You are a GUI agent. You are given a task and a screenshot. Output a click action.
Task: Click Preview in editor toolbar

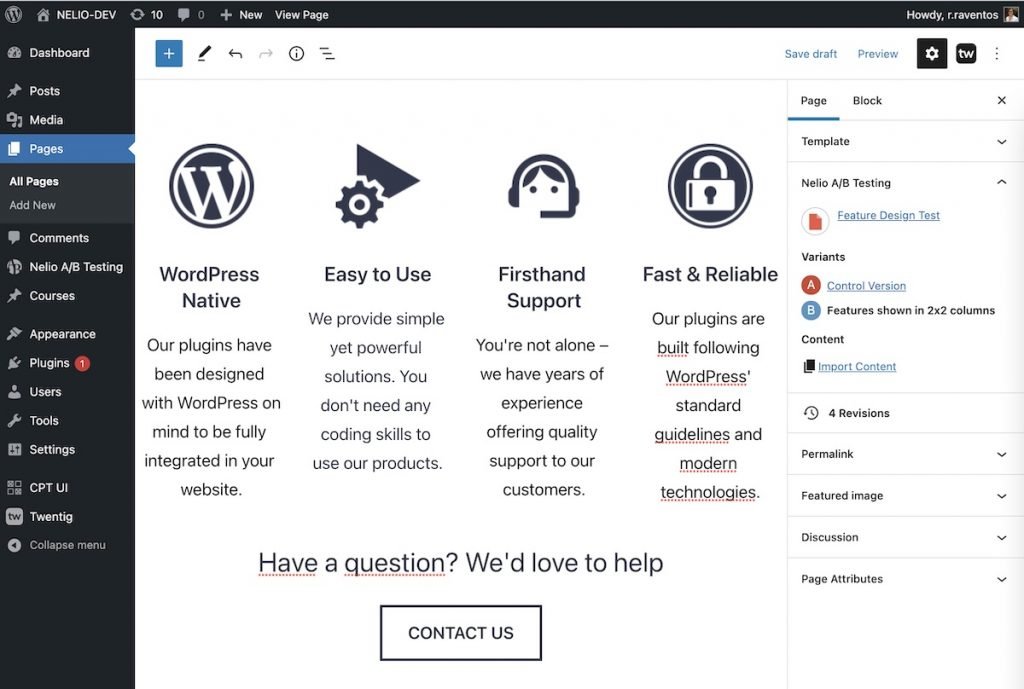[878, 54]
